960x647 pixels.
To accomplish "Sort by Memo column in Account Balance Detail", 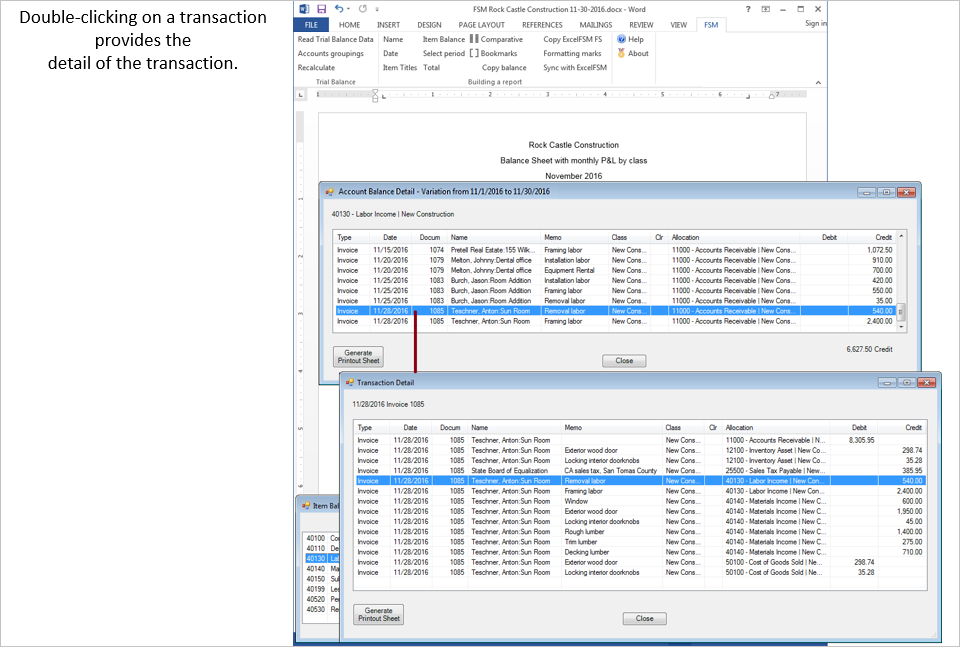I will point(574,237).
